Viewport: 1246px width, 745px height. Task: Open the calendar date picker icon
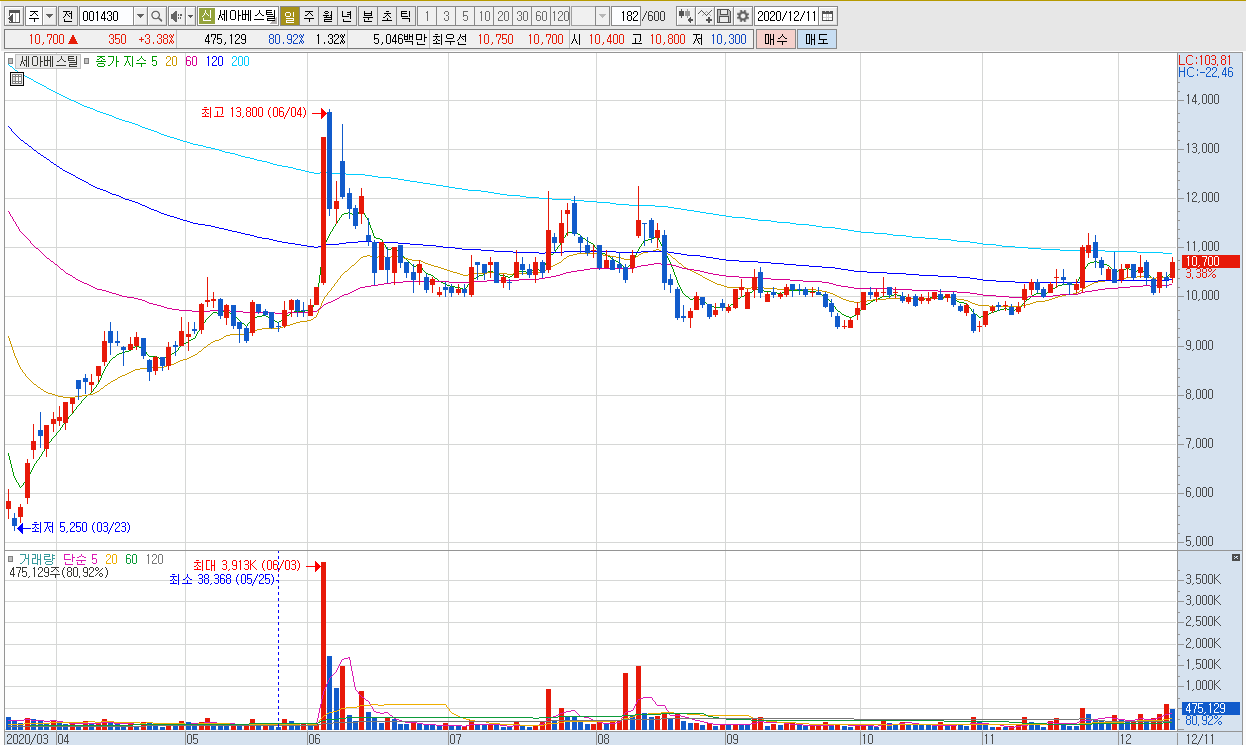tap(828, 16)
